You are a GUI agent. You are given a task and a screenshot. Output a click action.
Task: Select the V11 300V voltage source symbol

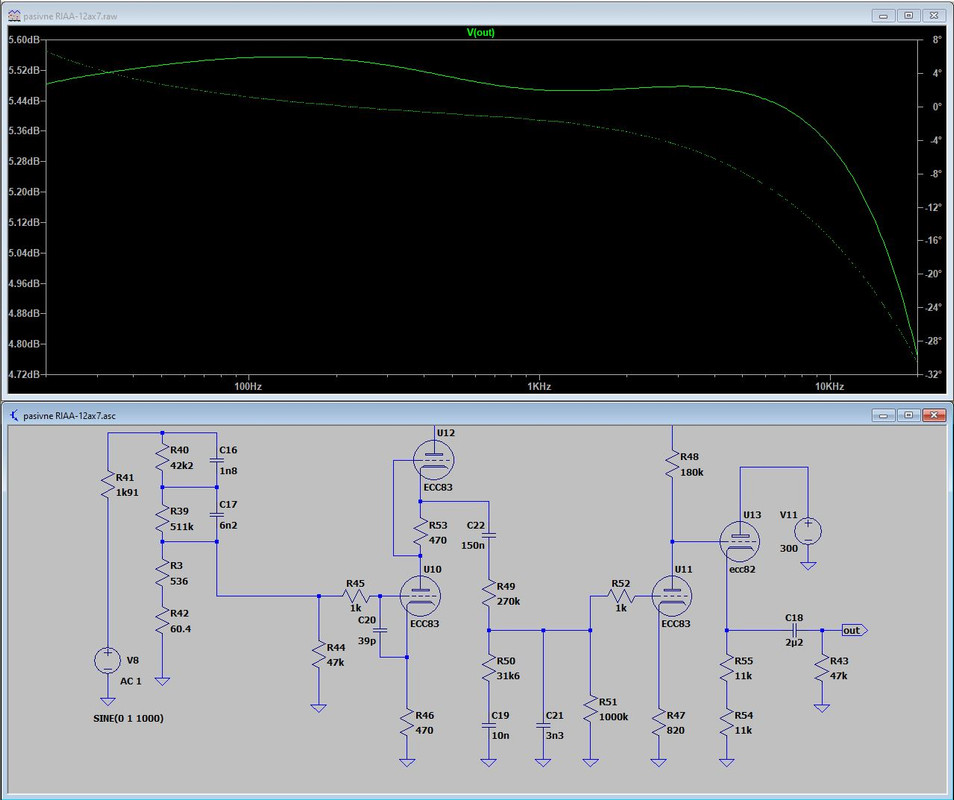(x=808, y=530)
